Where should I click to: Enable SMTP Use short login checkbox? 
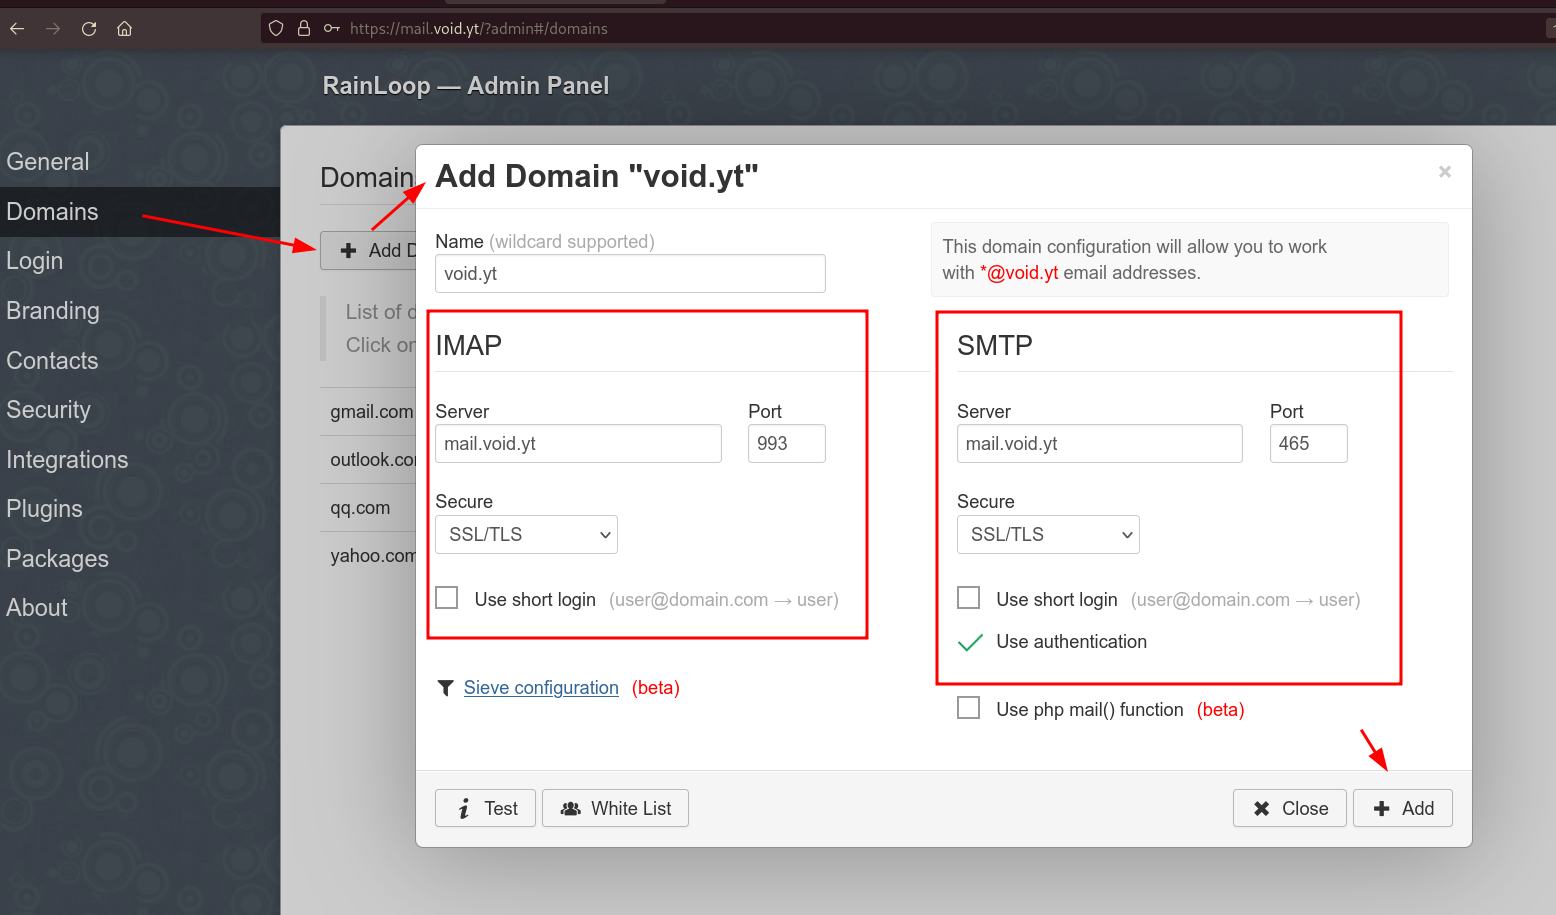pos(969,598)
